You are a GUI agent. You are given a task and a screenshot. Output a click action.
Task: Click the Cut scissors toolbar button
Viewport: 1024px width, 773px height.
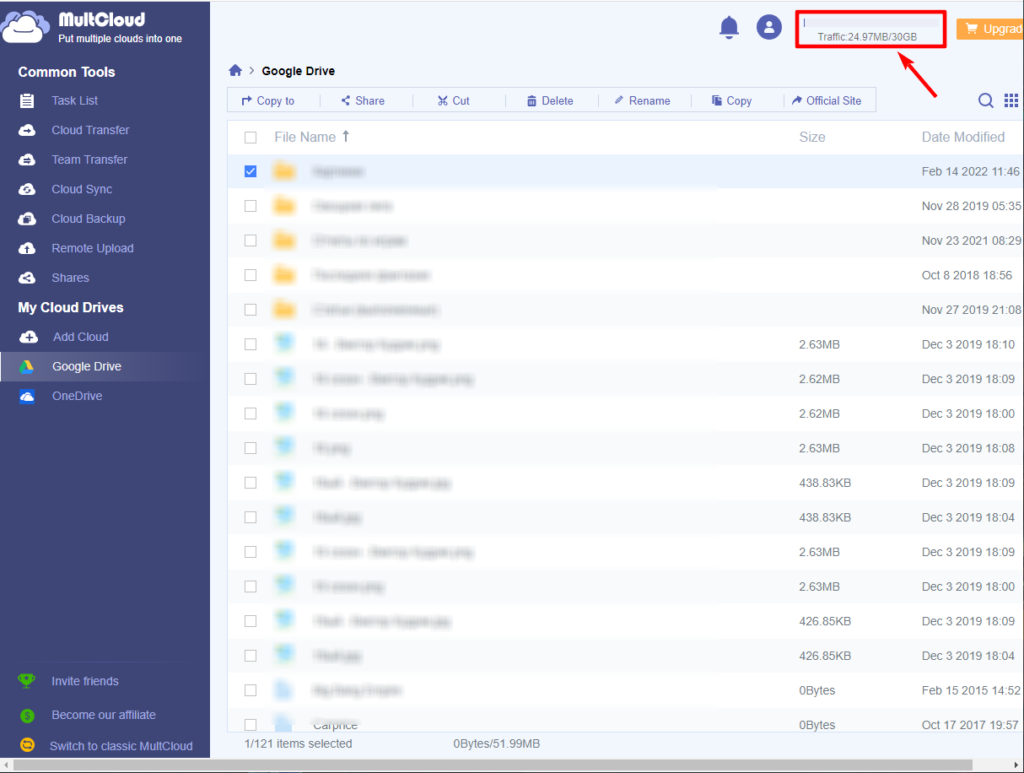coord(453,101)
